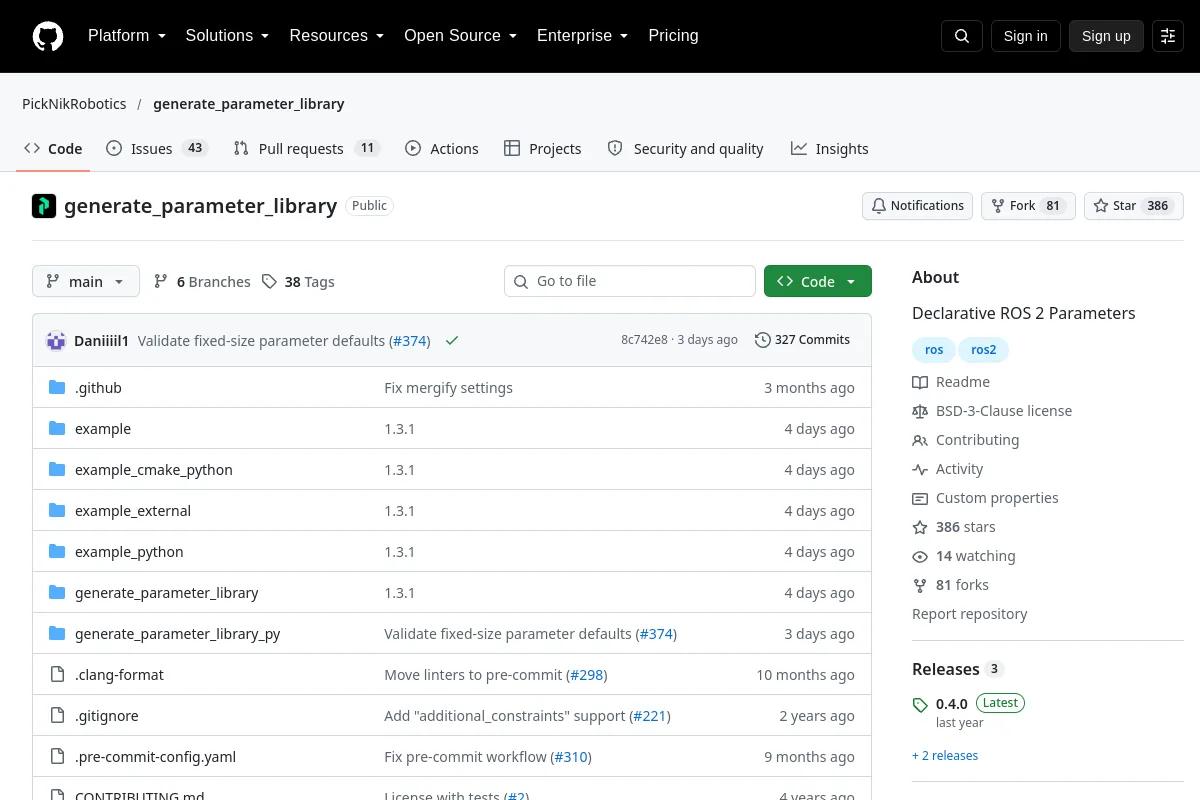The image size is (1200, 800).
Task: Click the example_python folder icon
Action: 57,552
